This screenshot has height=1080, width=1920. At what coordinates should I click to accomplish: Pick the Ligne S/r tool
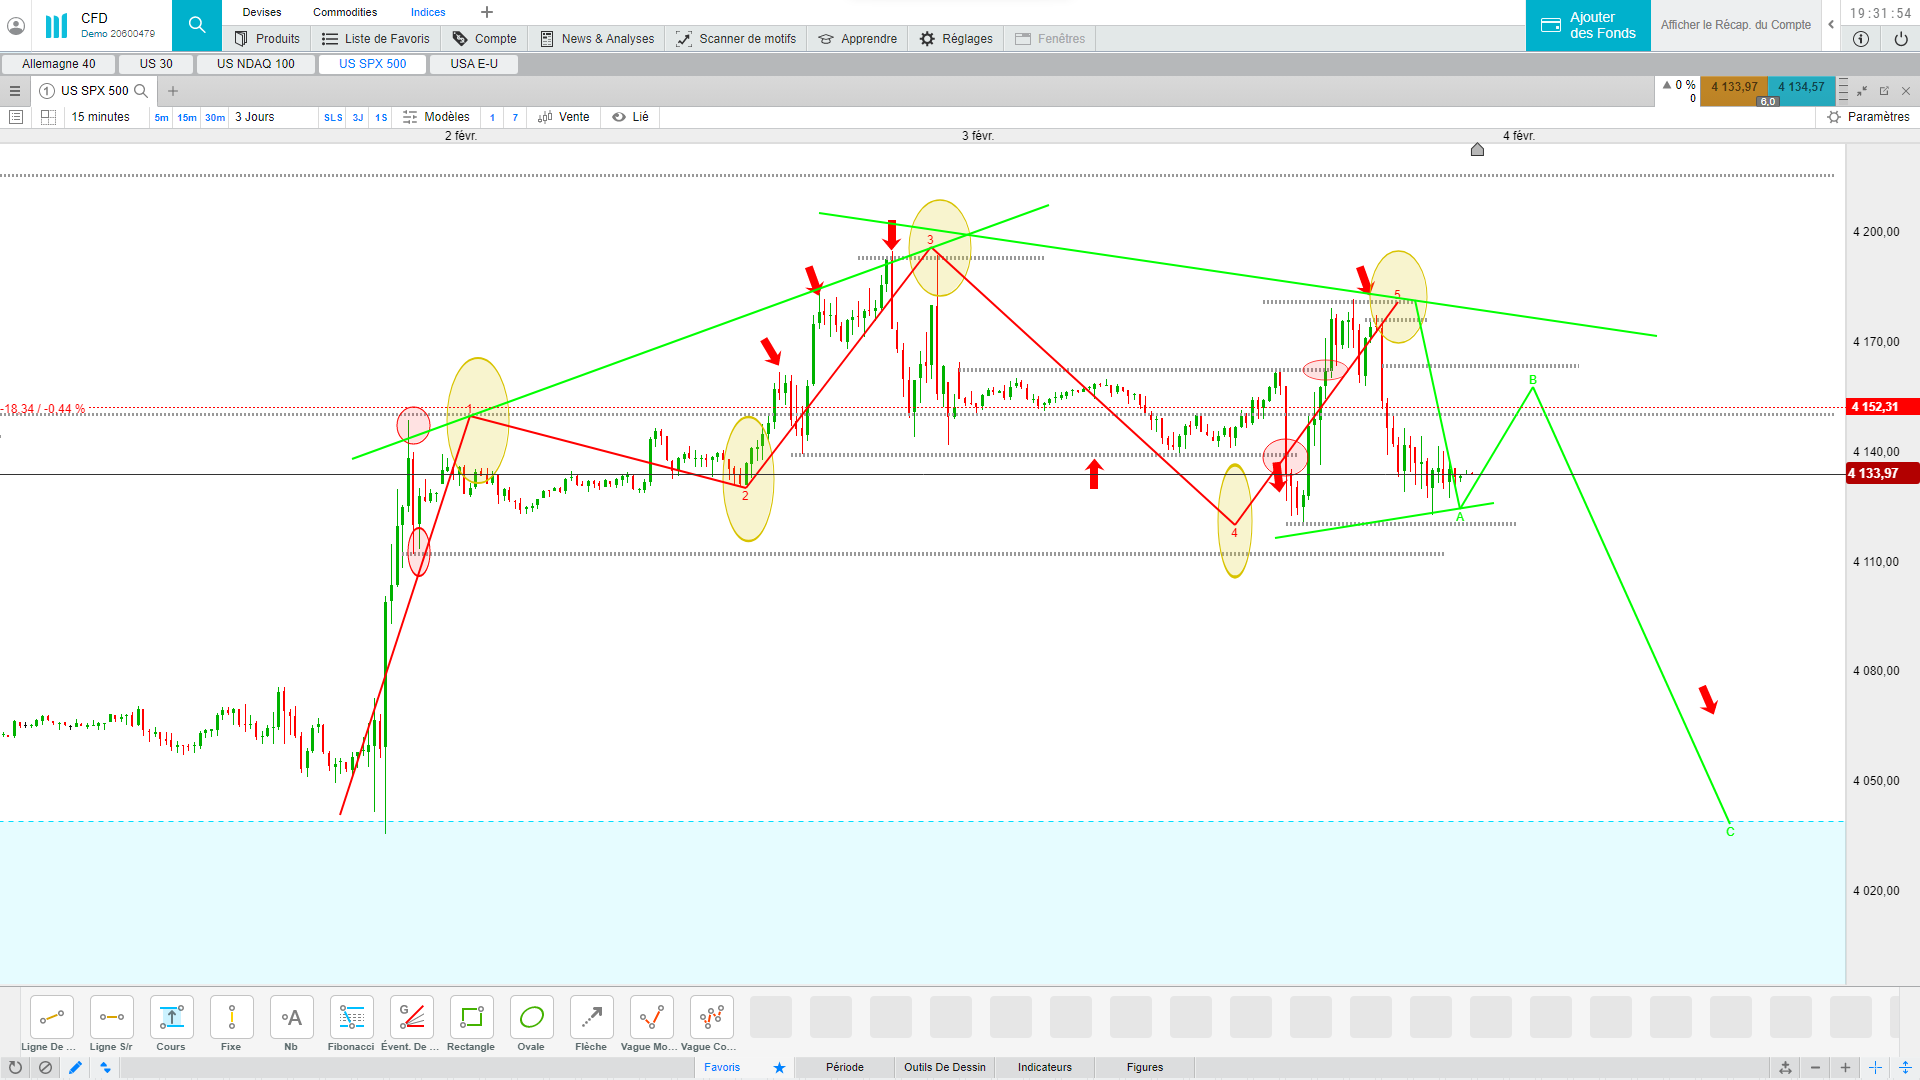111,1018
